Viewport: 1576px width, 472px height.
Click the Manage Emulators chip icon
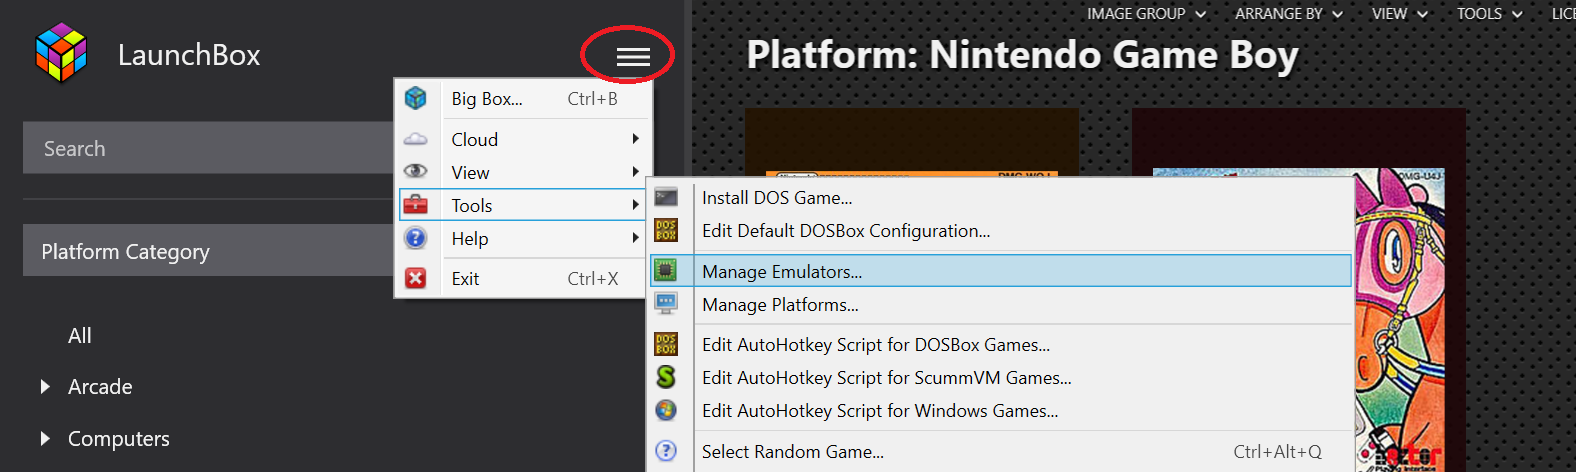click(x=666, y=270)
